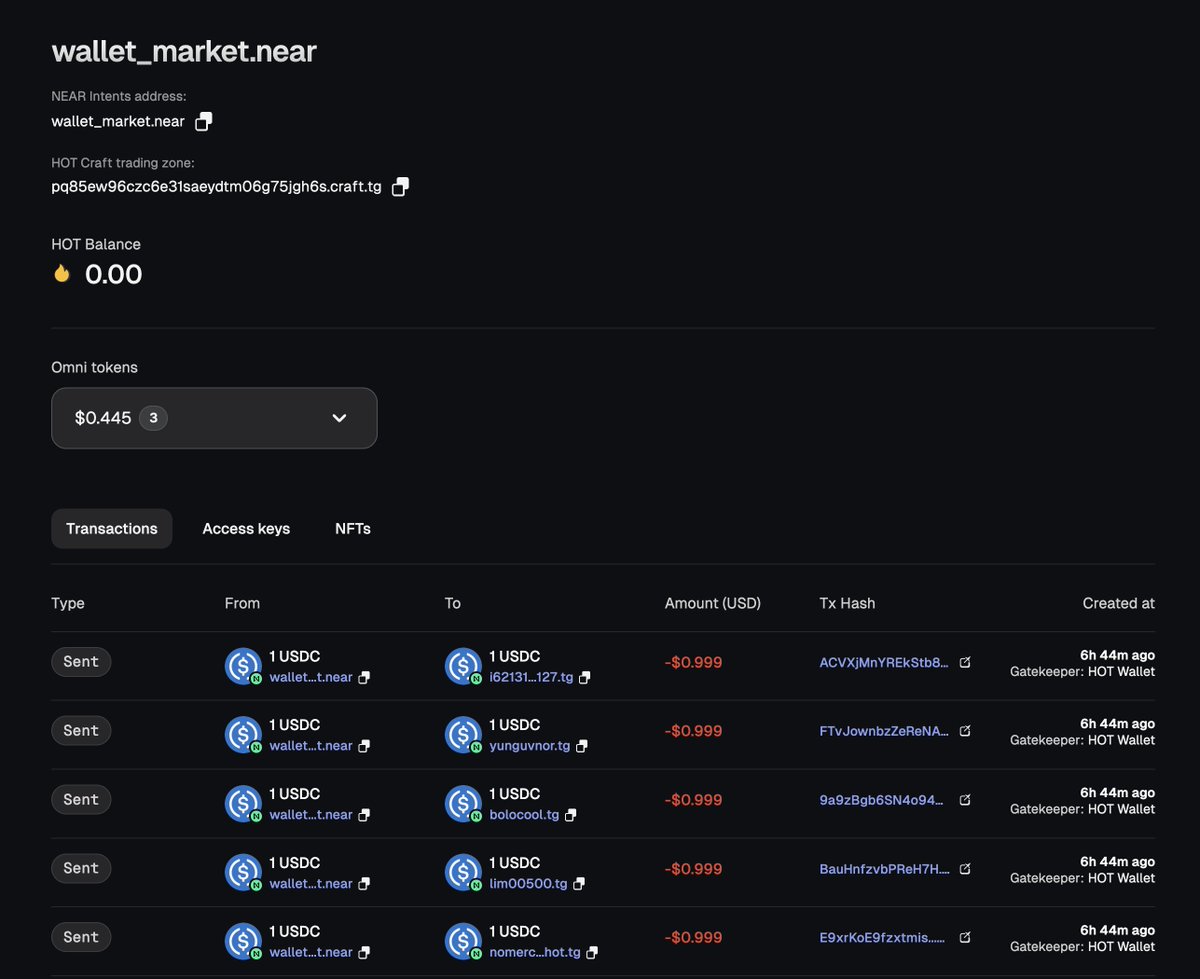This screenshot has width=1200, height=979.
Task: Expand the Omni tokens $0.445 dropdown
Action: click(x=214, y=418)
